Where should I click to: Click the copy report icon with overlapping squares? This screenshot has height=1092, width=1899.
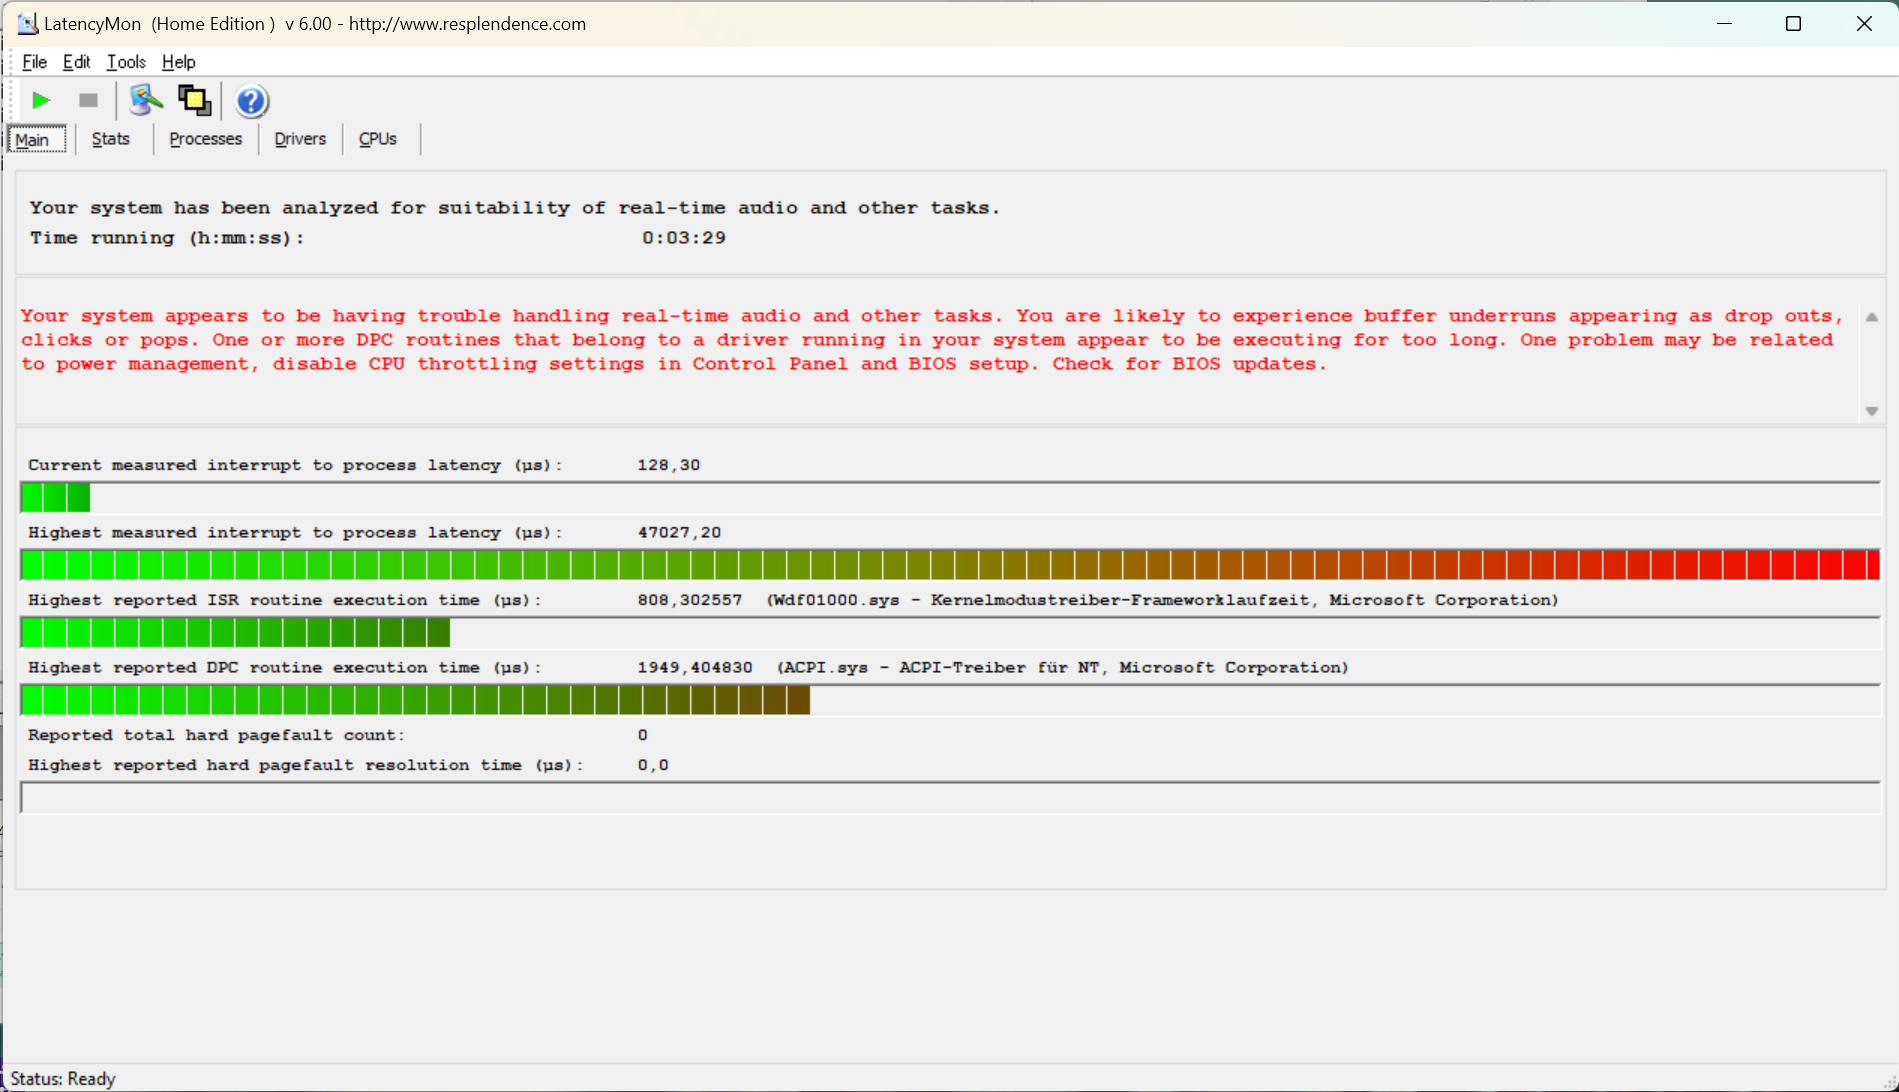pyautogui.click(x=194, y=100)
